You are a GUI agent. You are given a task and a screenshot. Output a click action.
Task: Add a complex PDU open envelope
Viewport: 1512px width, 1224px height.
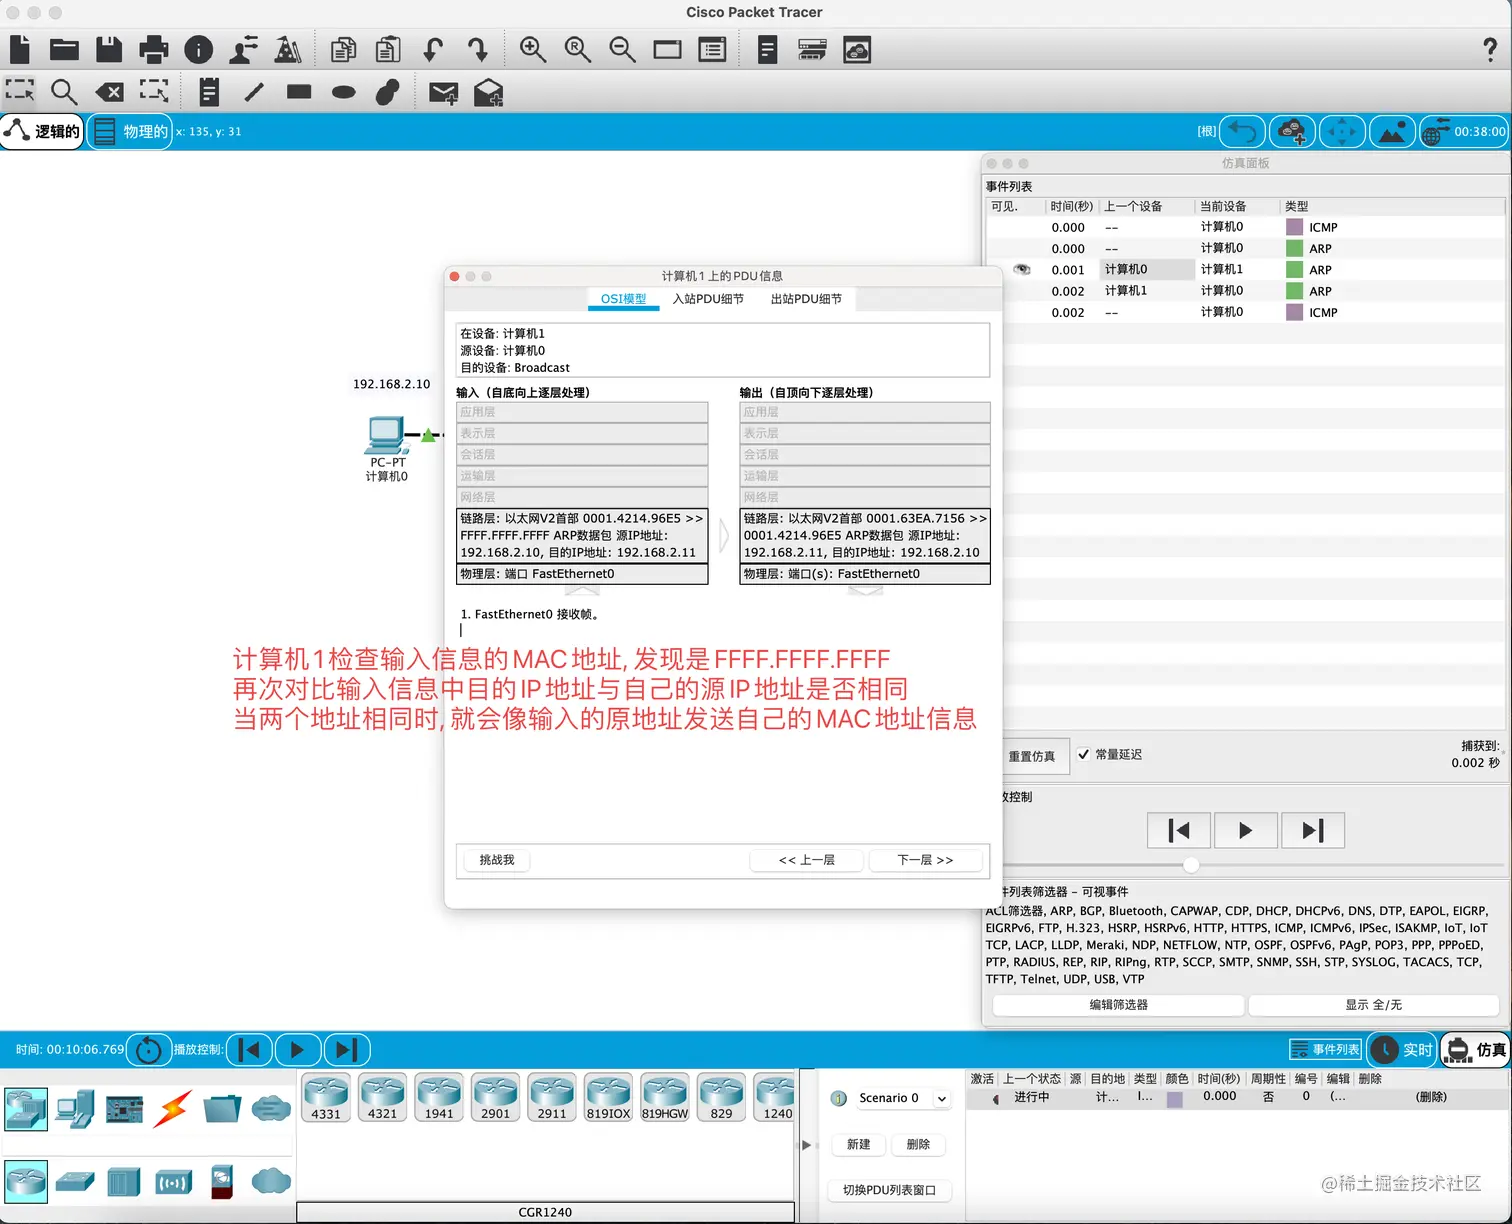tap(488, 93)
